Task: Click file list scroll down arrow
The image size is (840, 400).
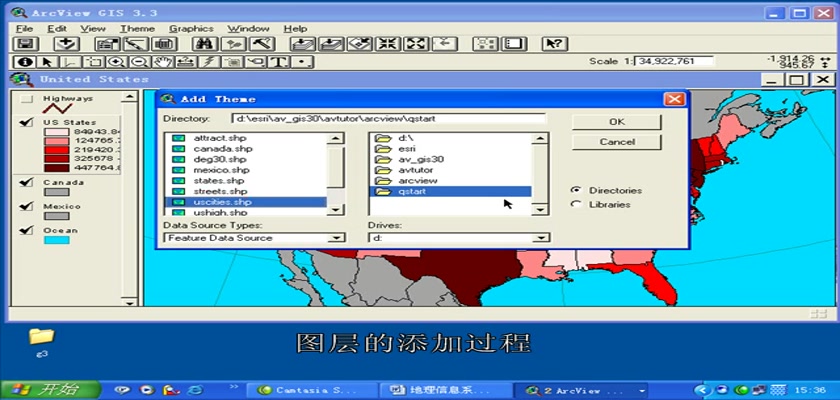Action: tap(335, 210)
